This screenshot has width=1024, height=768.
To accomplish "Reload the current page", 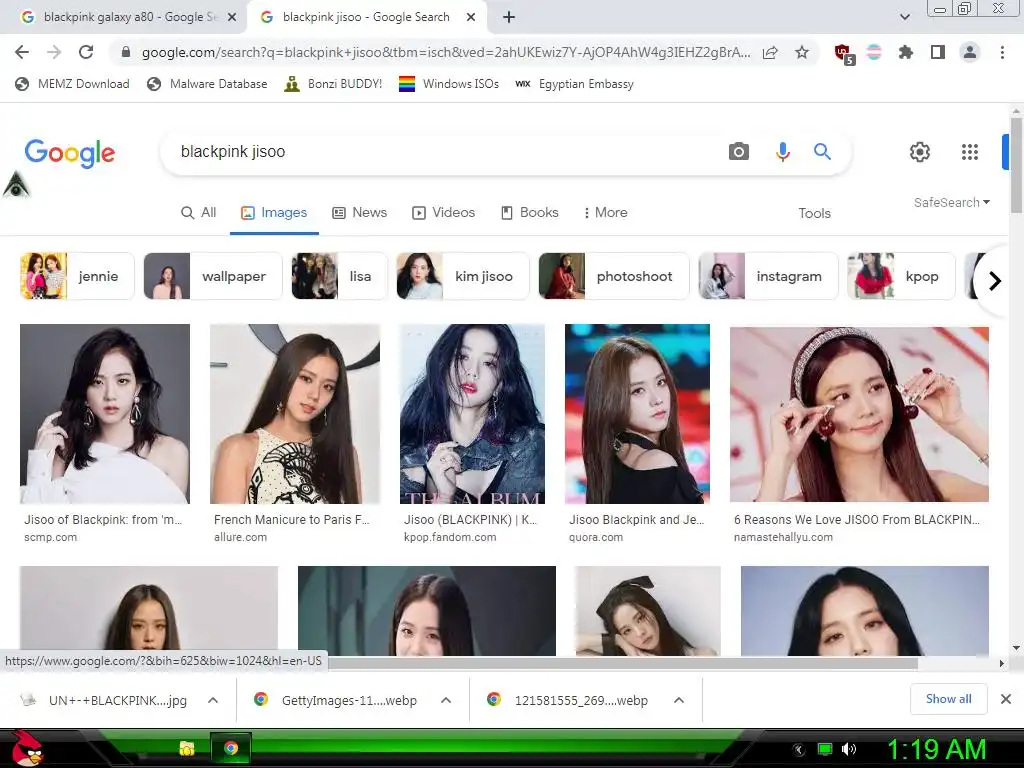I will point(86,52).
